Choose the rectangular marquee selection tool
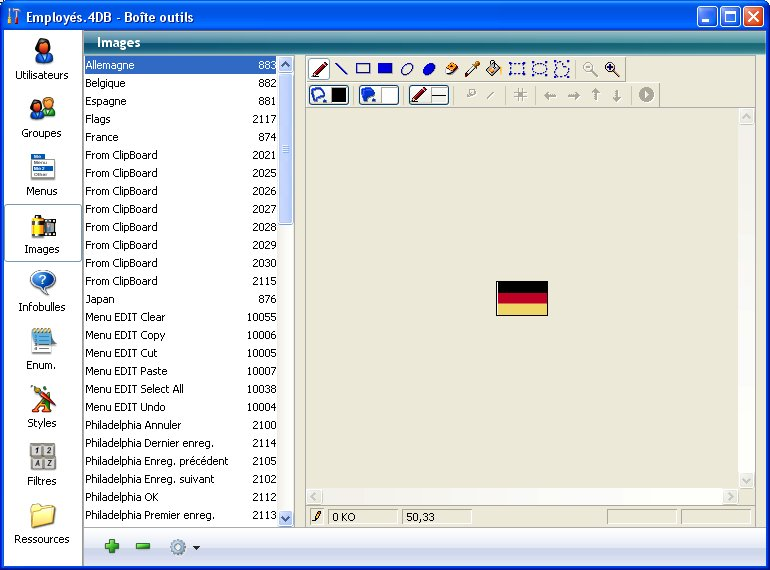Image resolution: width=770 pixels, height=570 pixels. pos(517,69)
